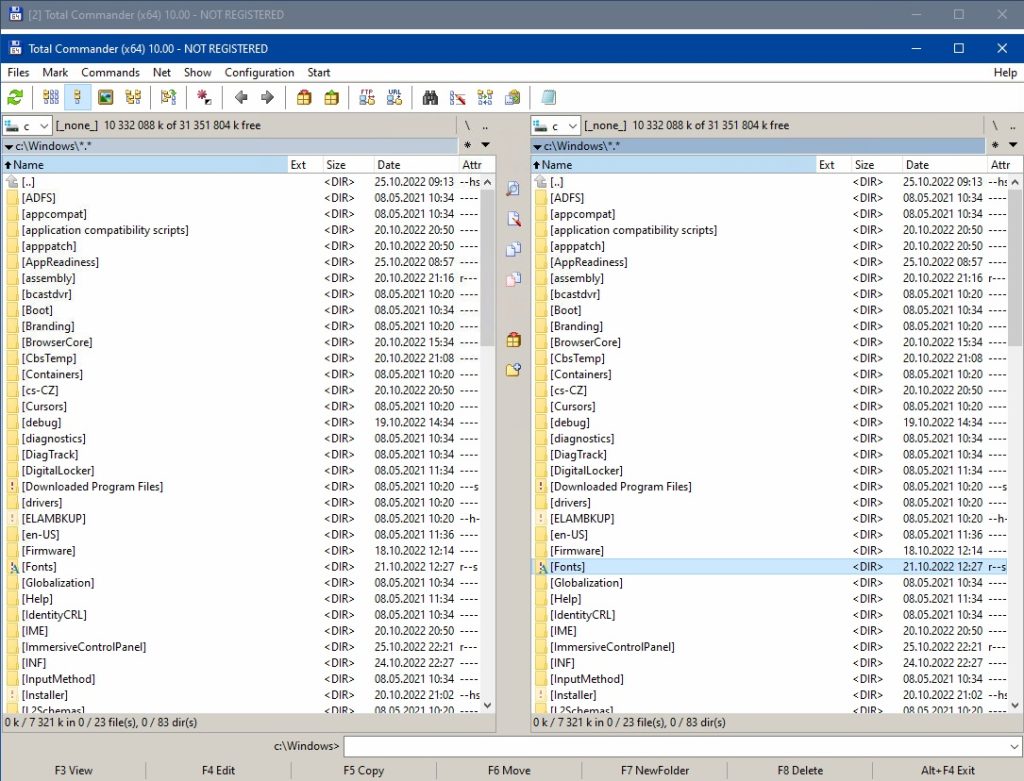Click the left panel vertical scrollbar thumb
The image size is (1024, 781).
point(487,268)
